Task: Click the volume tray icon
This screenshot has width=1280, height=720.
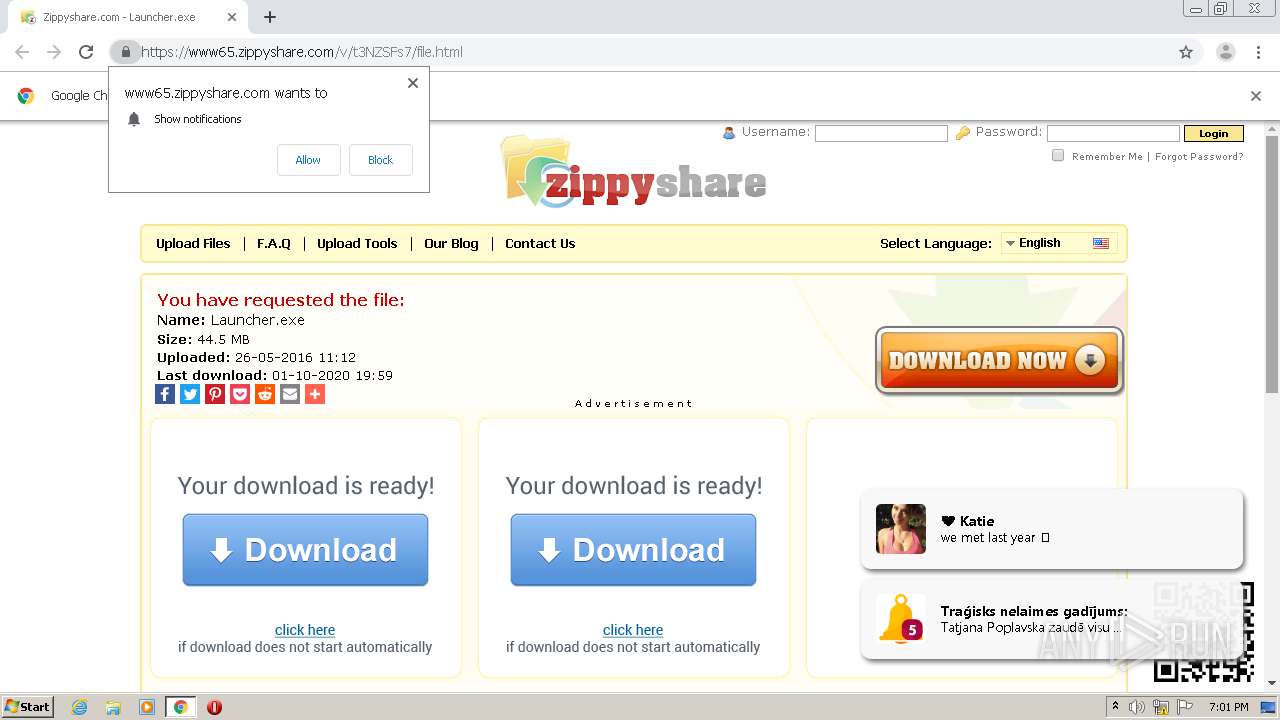Action: coord(1137,707)
